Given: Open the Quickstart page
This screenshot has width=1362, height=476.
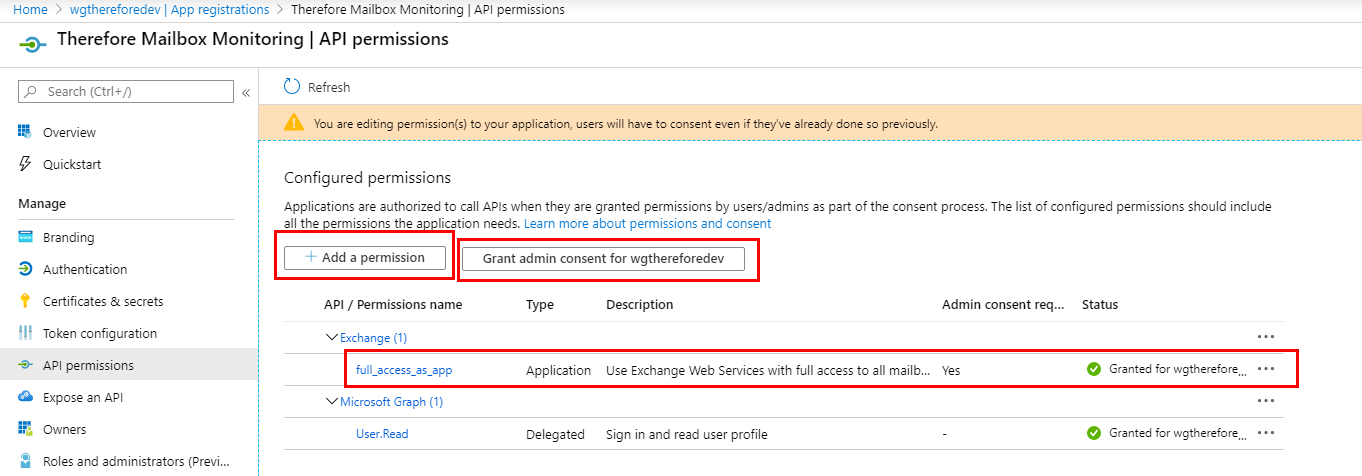Looking at the screenshot, I should tap(71, 165).
